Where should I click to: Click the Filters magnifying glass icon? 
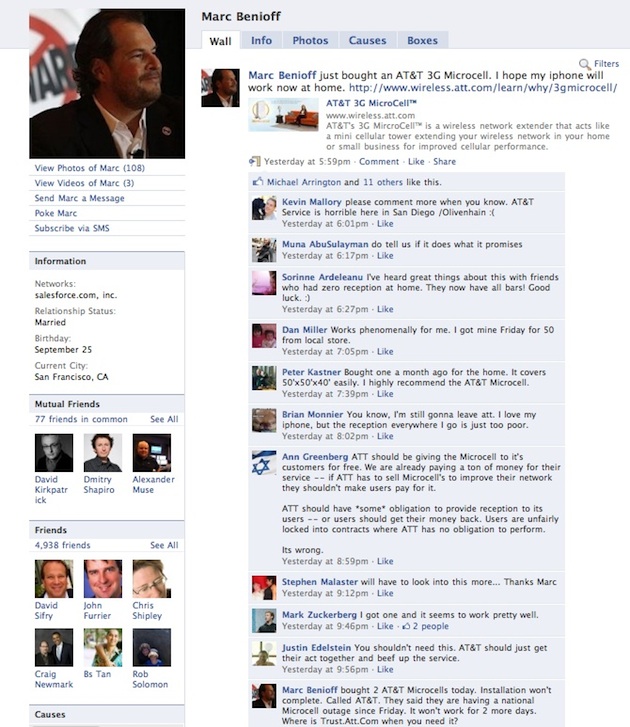pyautogui.click(x=585, y=64)
